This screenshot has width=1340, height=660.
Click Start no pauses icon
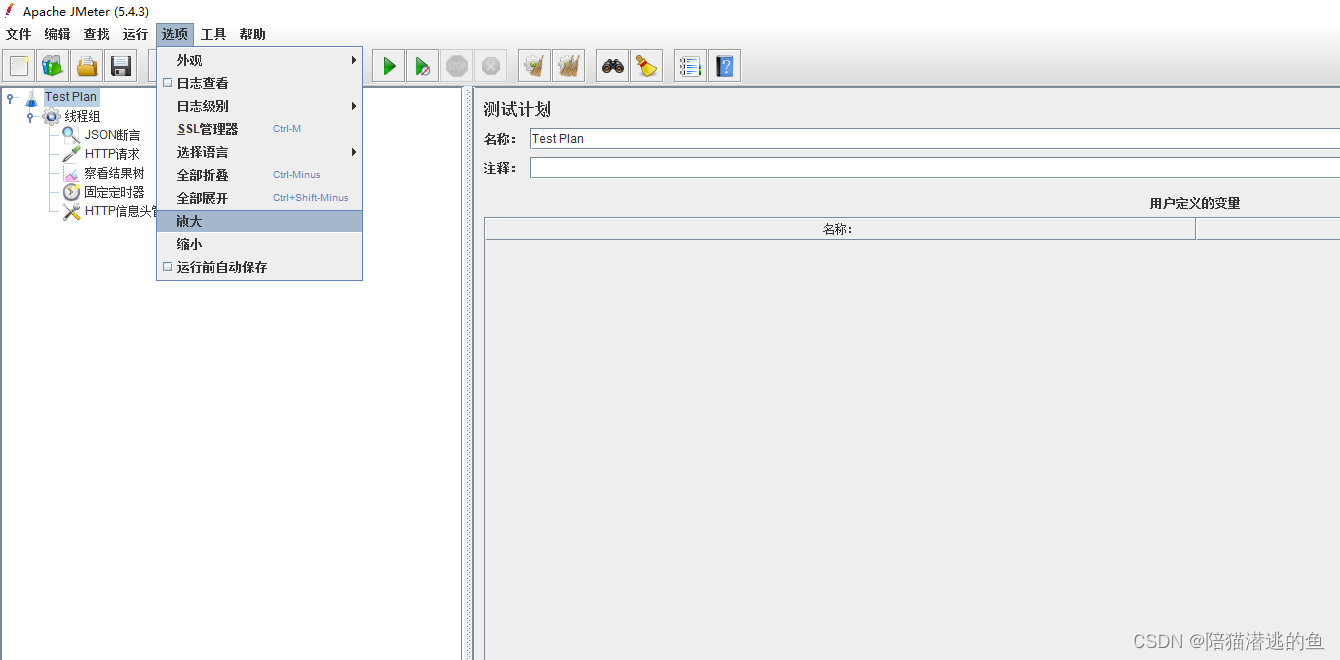click(x=423, y=67)
